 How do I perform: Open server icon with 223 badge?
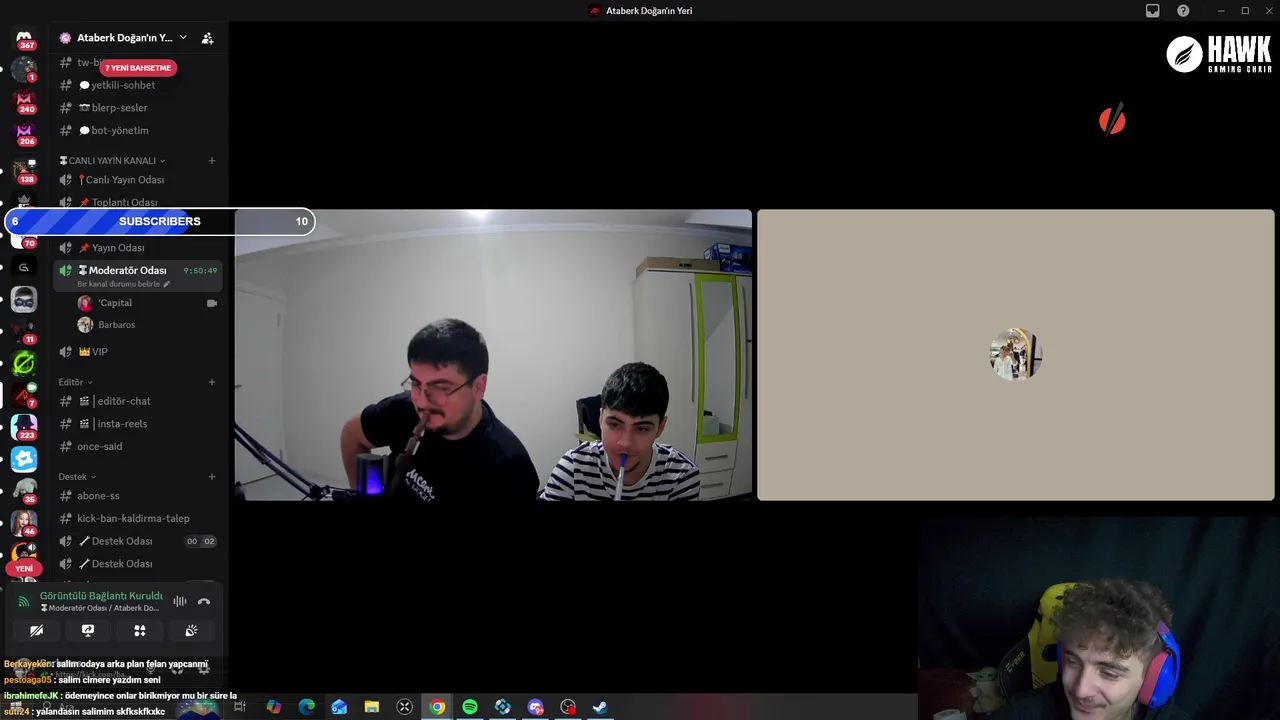[24, 427]
